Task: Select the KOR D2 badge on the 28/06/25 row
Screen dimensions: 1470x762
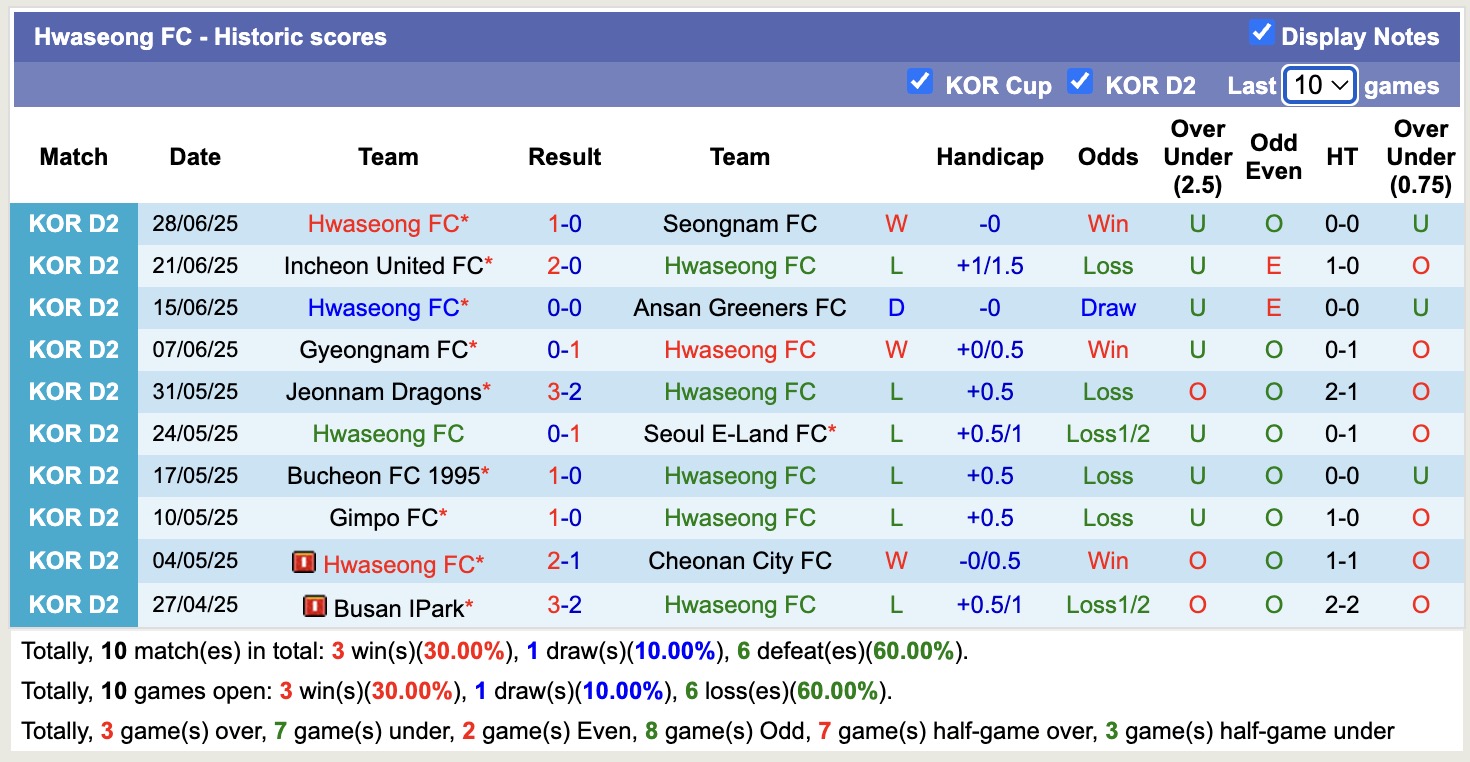Action: [x=74, y=223]
